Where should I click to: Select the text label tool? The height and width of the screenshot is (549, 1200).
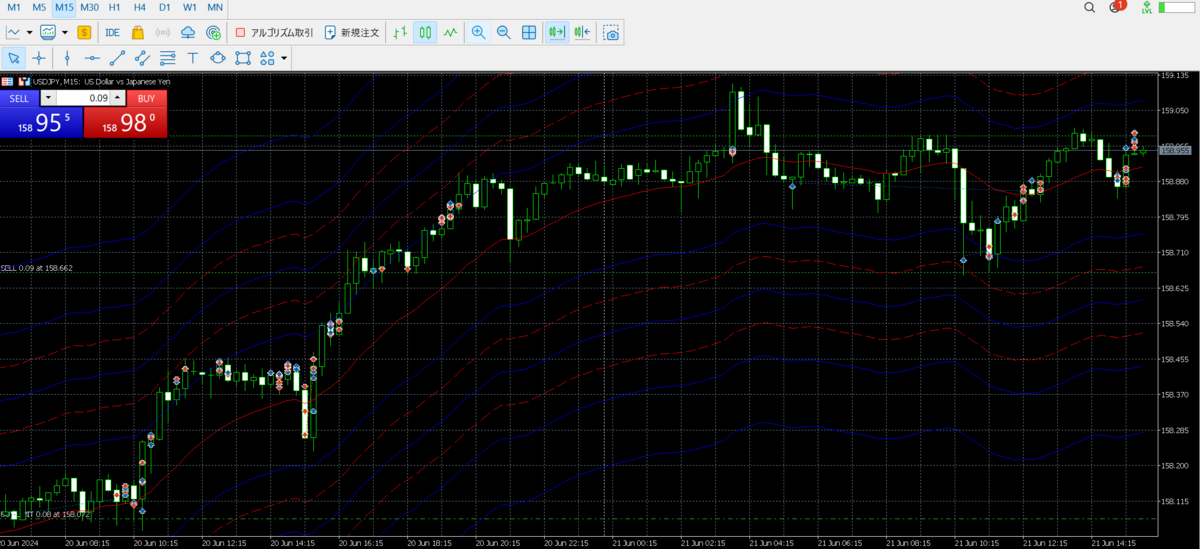pyautogui.click(x=192, y=57)
